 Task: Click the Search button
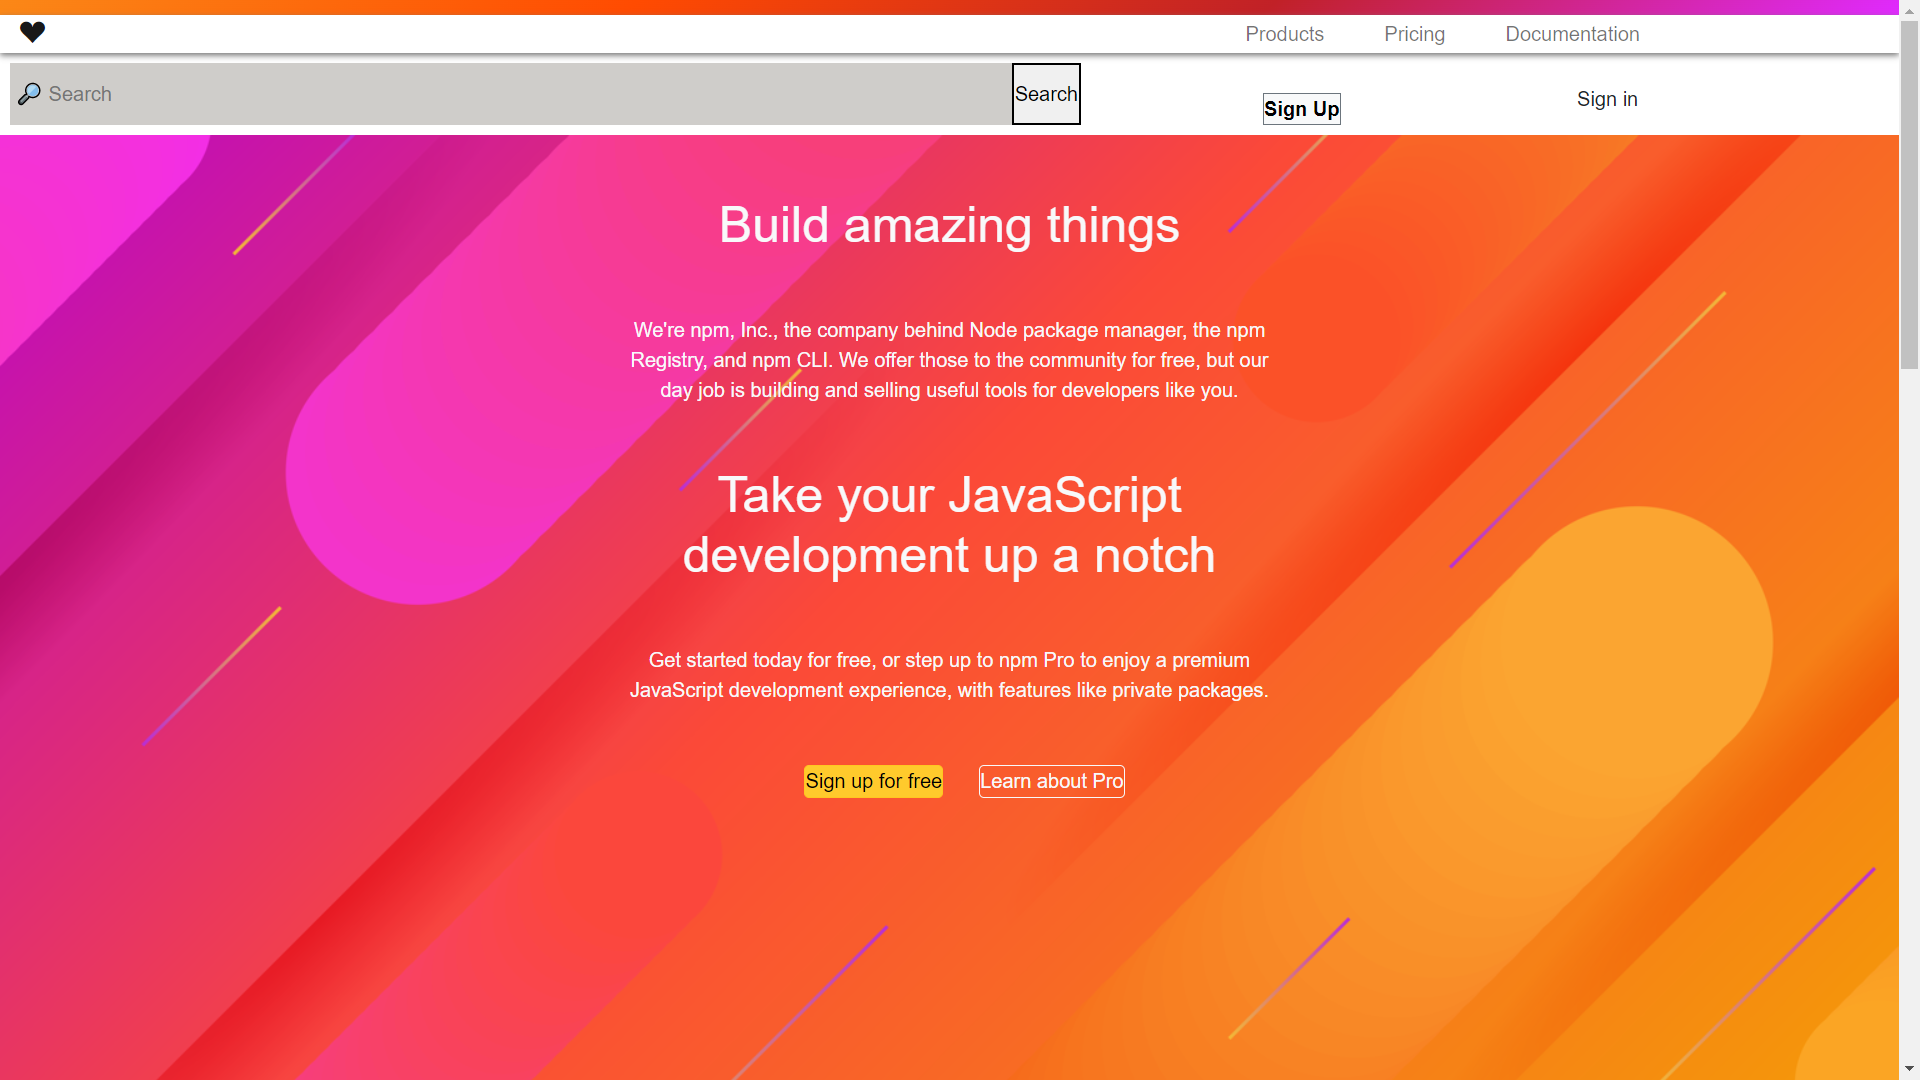click(1045, 93)
